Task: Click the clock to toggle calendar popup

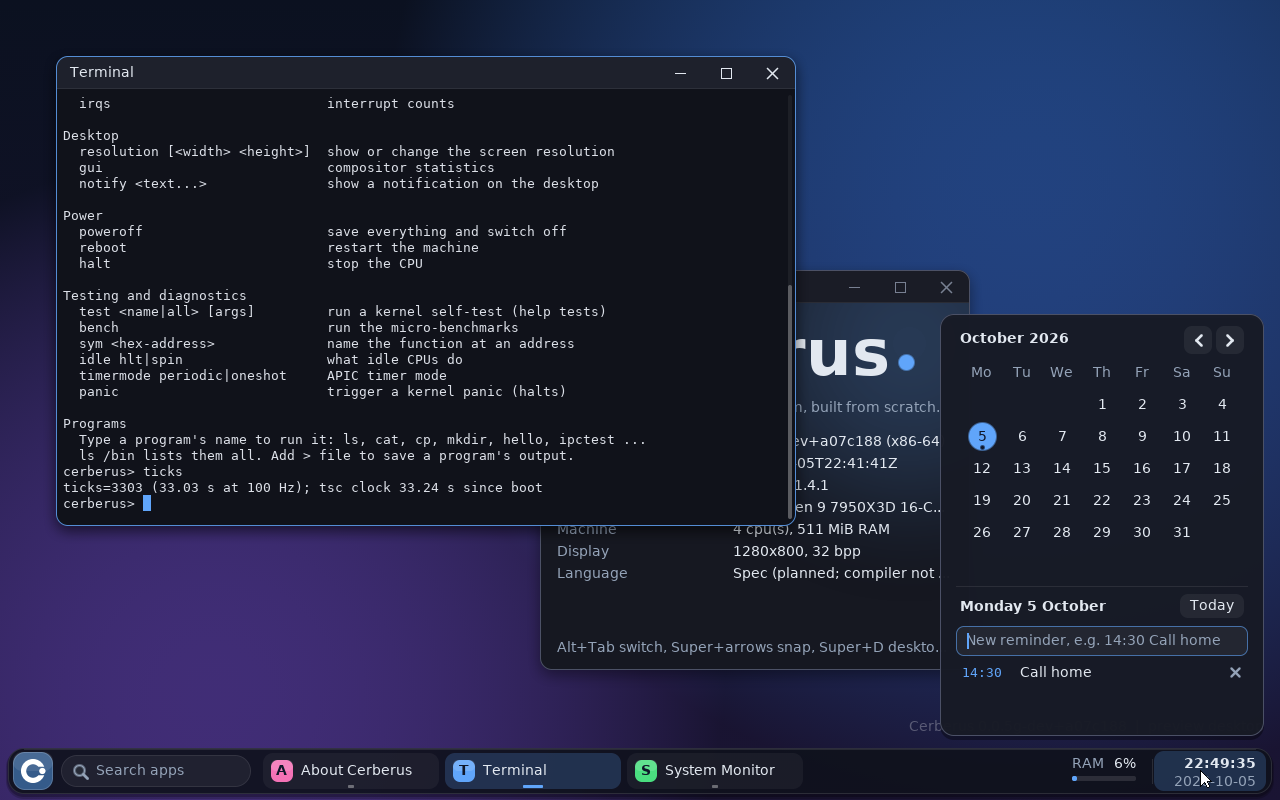Action: pyautogui.click(x=1210, y=771)
